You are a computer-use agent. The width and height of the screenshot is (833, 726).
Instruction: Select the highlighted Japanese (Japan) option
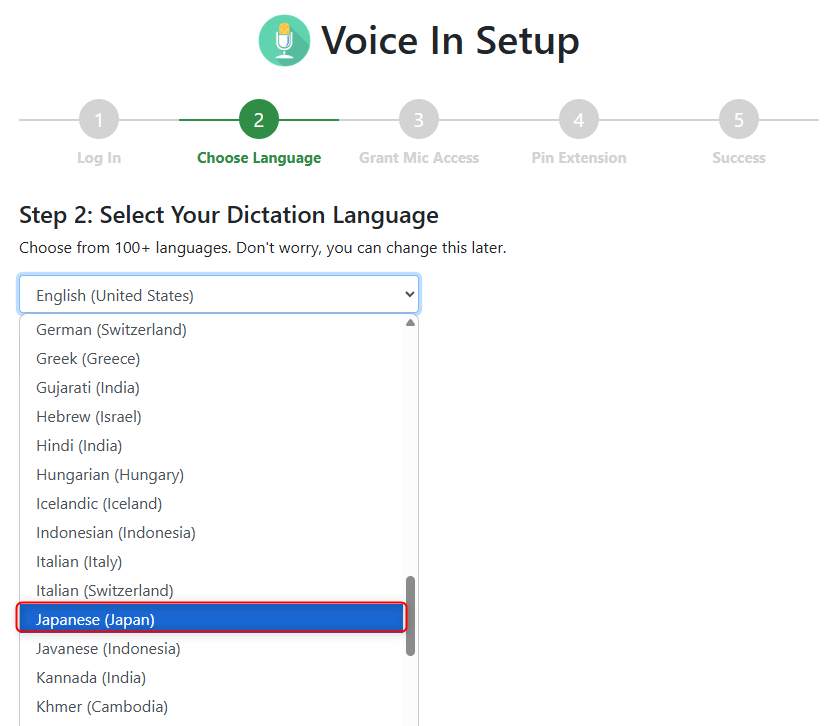point(211,620)
